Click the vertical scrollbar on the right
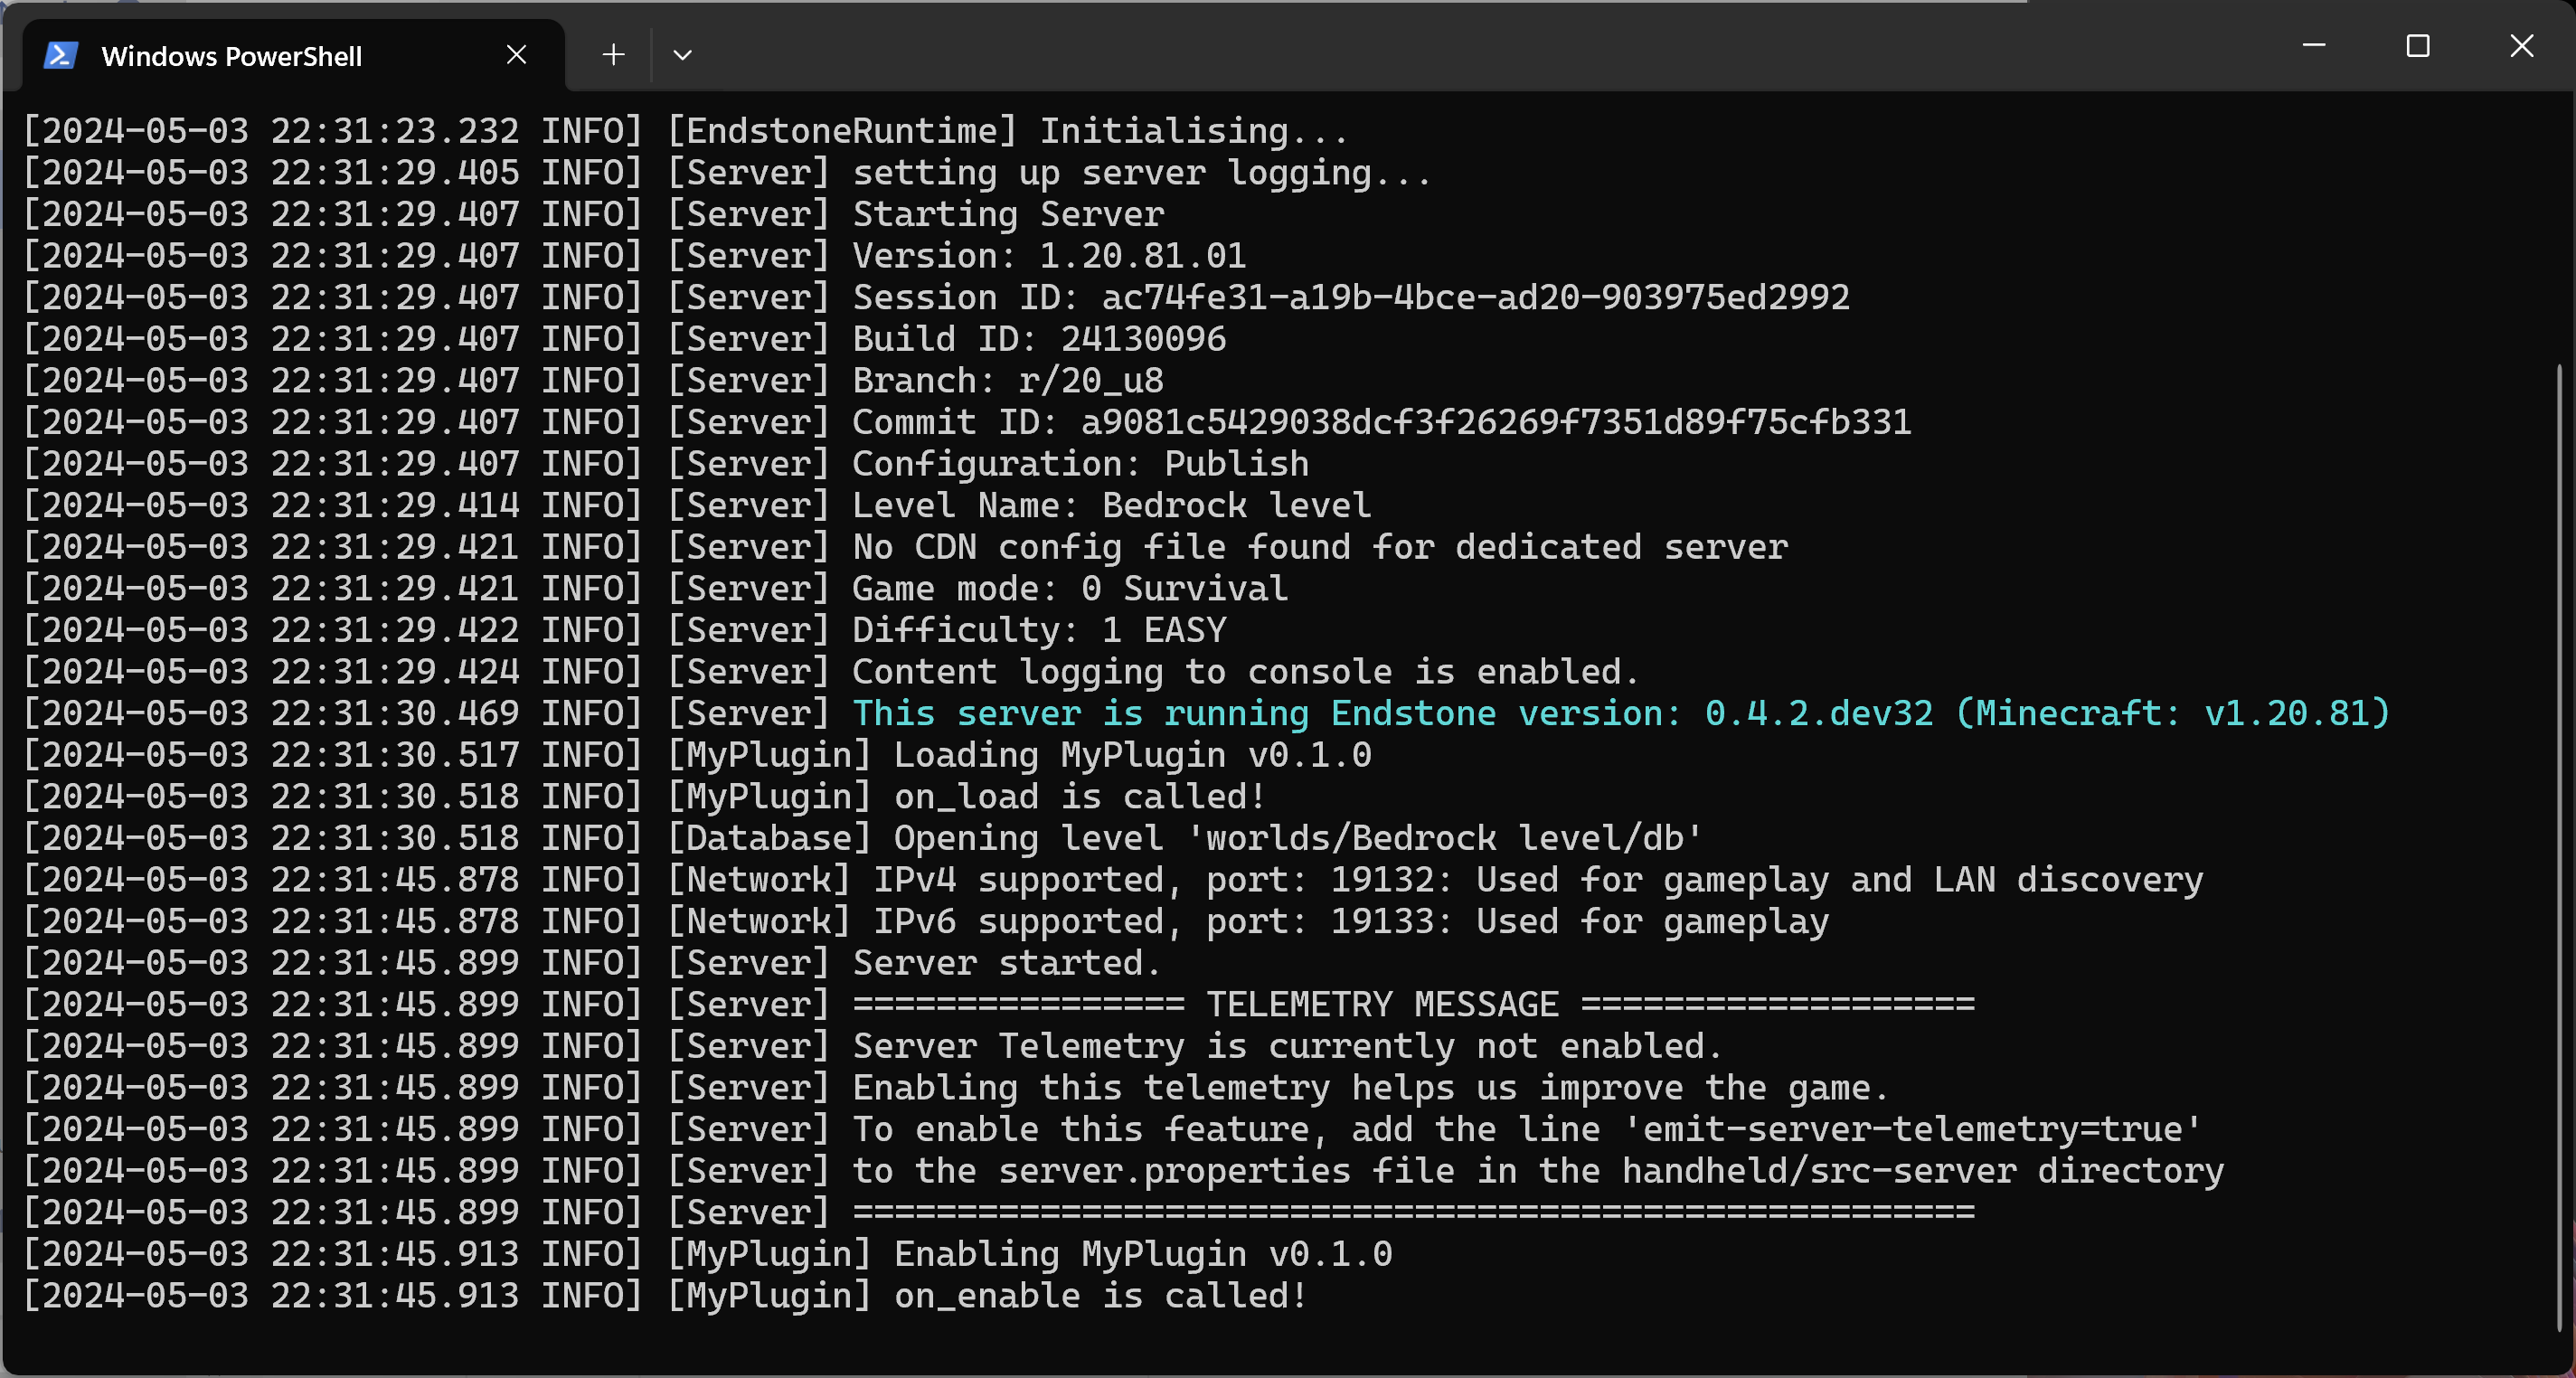 click(x=2557, y=700)
